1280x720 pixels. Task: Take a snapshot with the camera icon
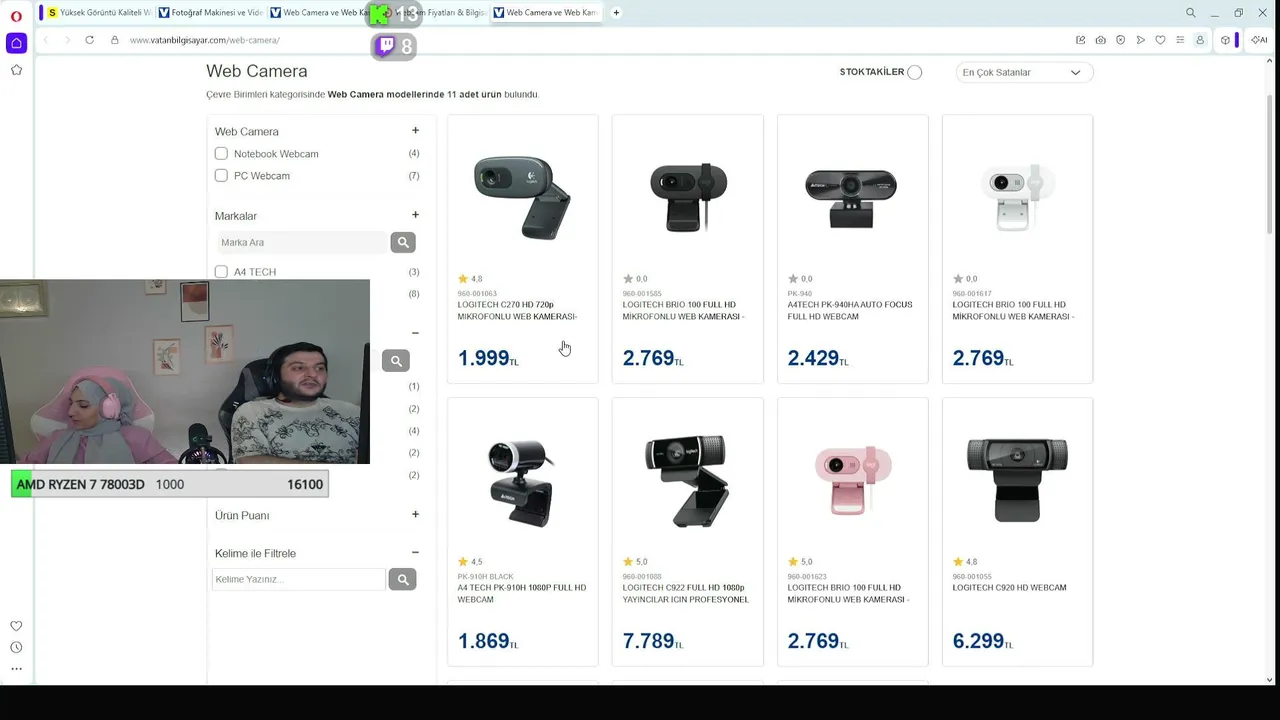coord(1100,40)
